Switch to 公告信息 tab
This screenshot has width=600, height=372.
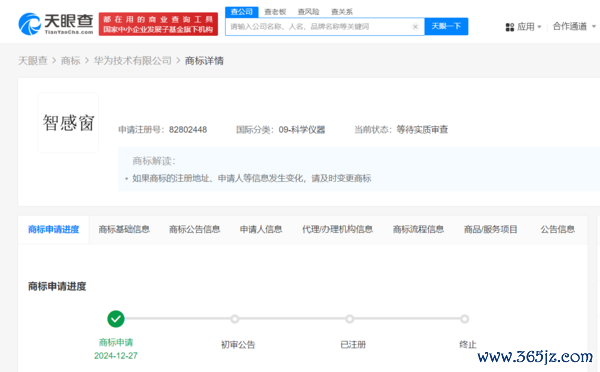click(558, 229)
